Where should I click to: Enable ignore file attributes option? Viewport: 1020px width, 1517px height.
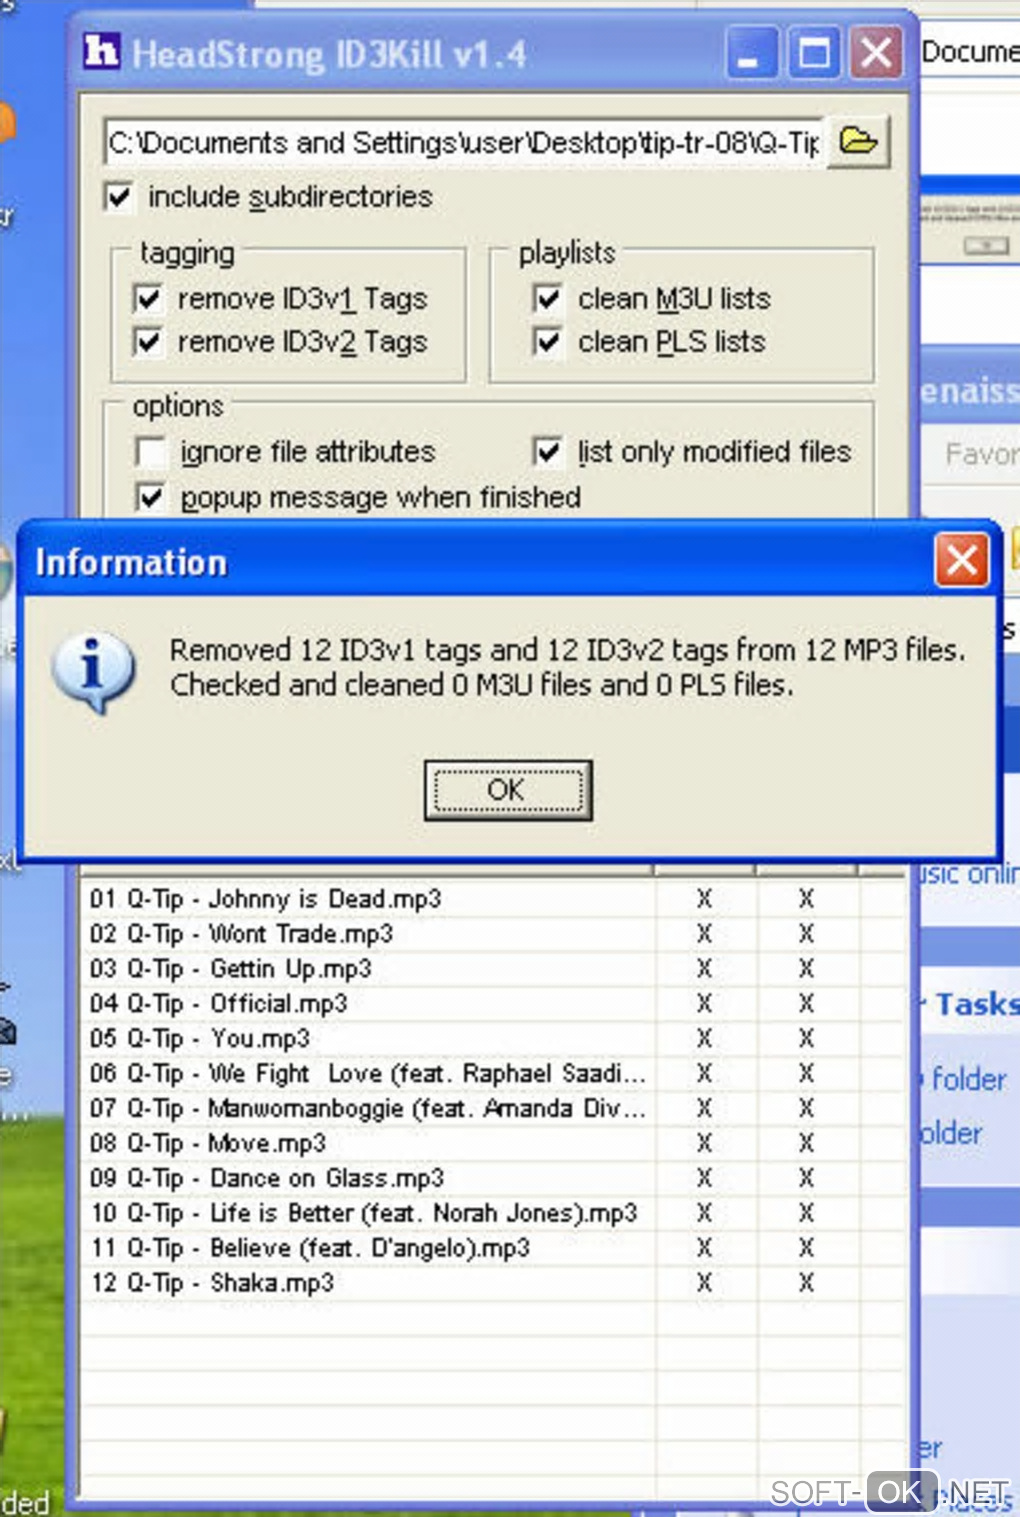(x=150, y=452)
